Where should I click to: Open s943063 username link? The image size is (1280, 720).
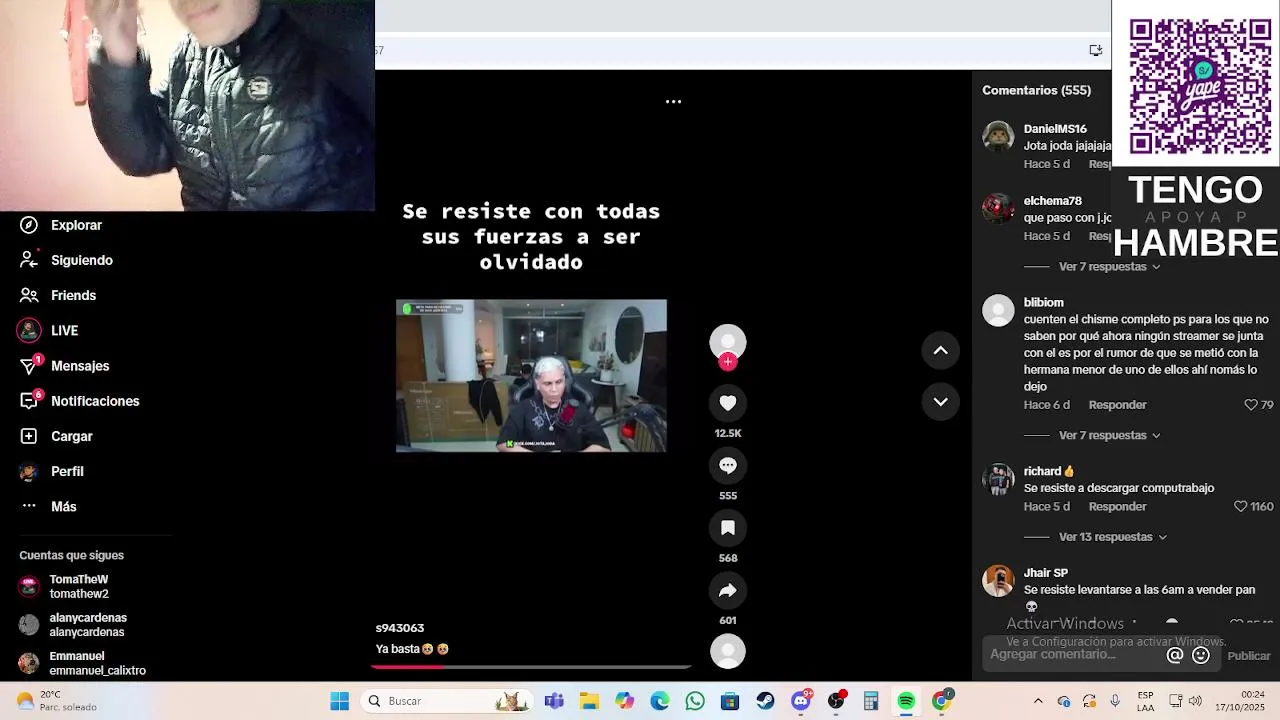[400, 628]
